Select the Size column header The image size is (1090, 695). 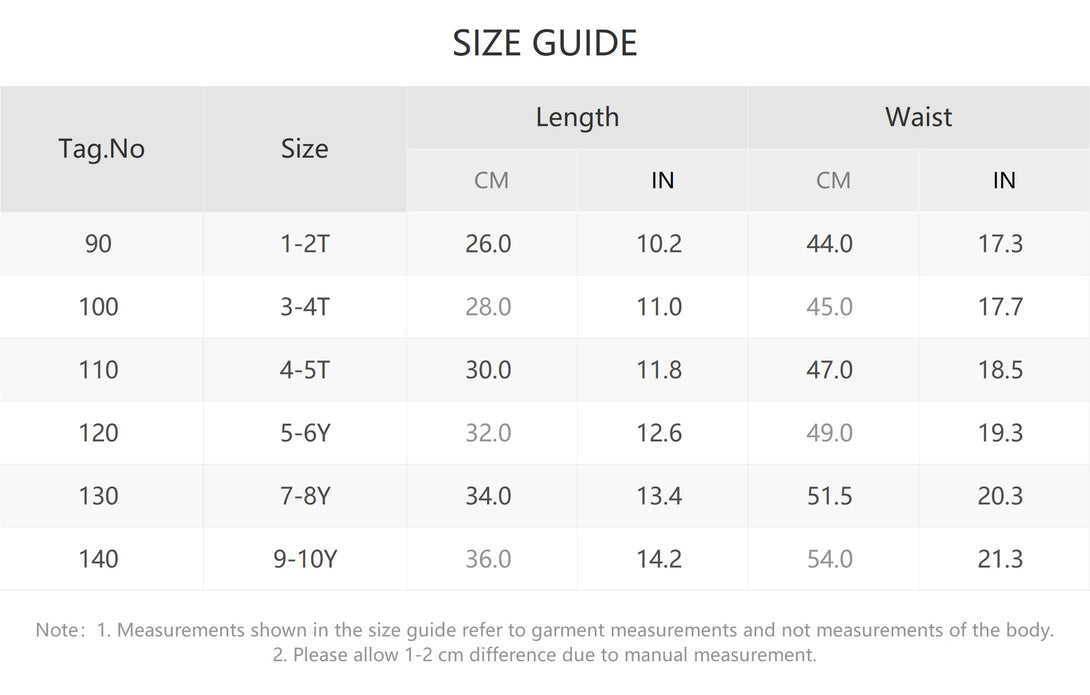(x=304, y=149)
